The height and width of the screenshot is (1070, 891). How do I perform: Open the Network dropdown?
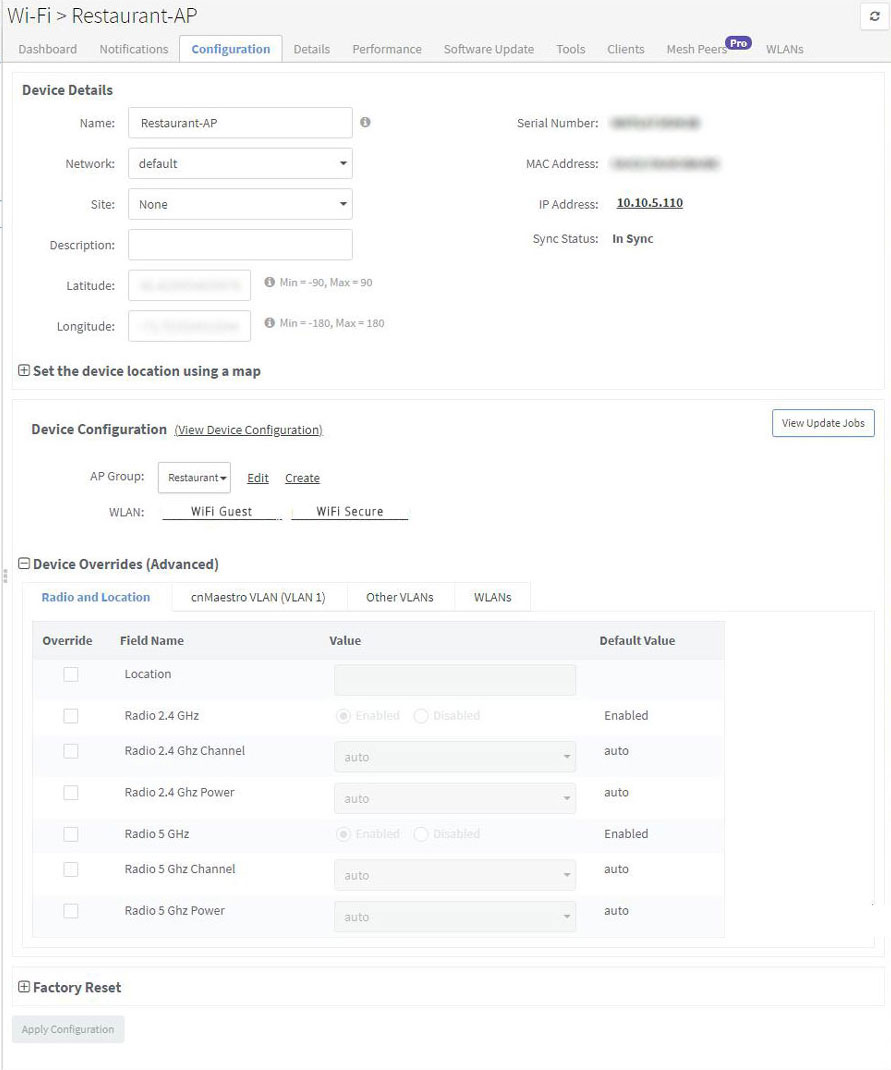coord(240,164)
